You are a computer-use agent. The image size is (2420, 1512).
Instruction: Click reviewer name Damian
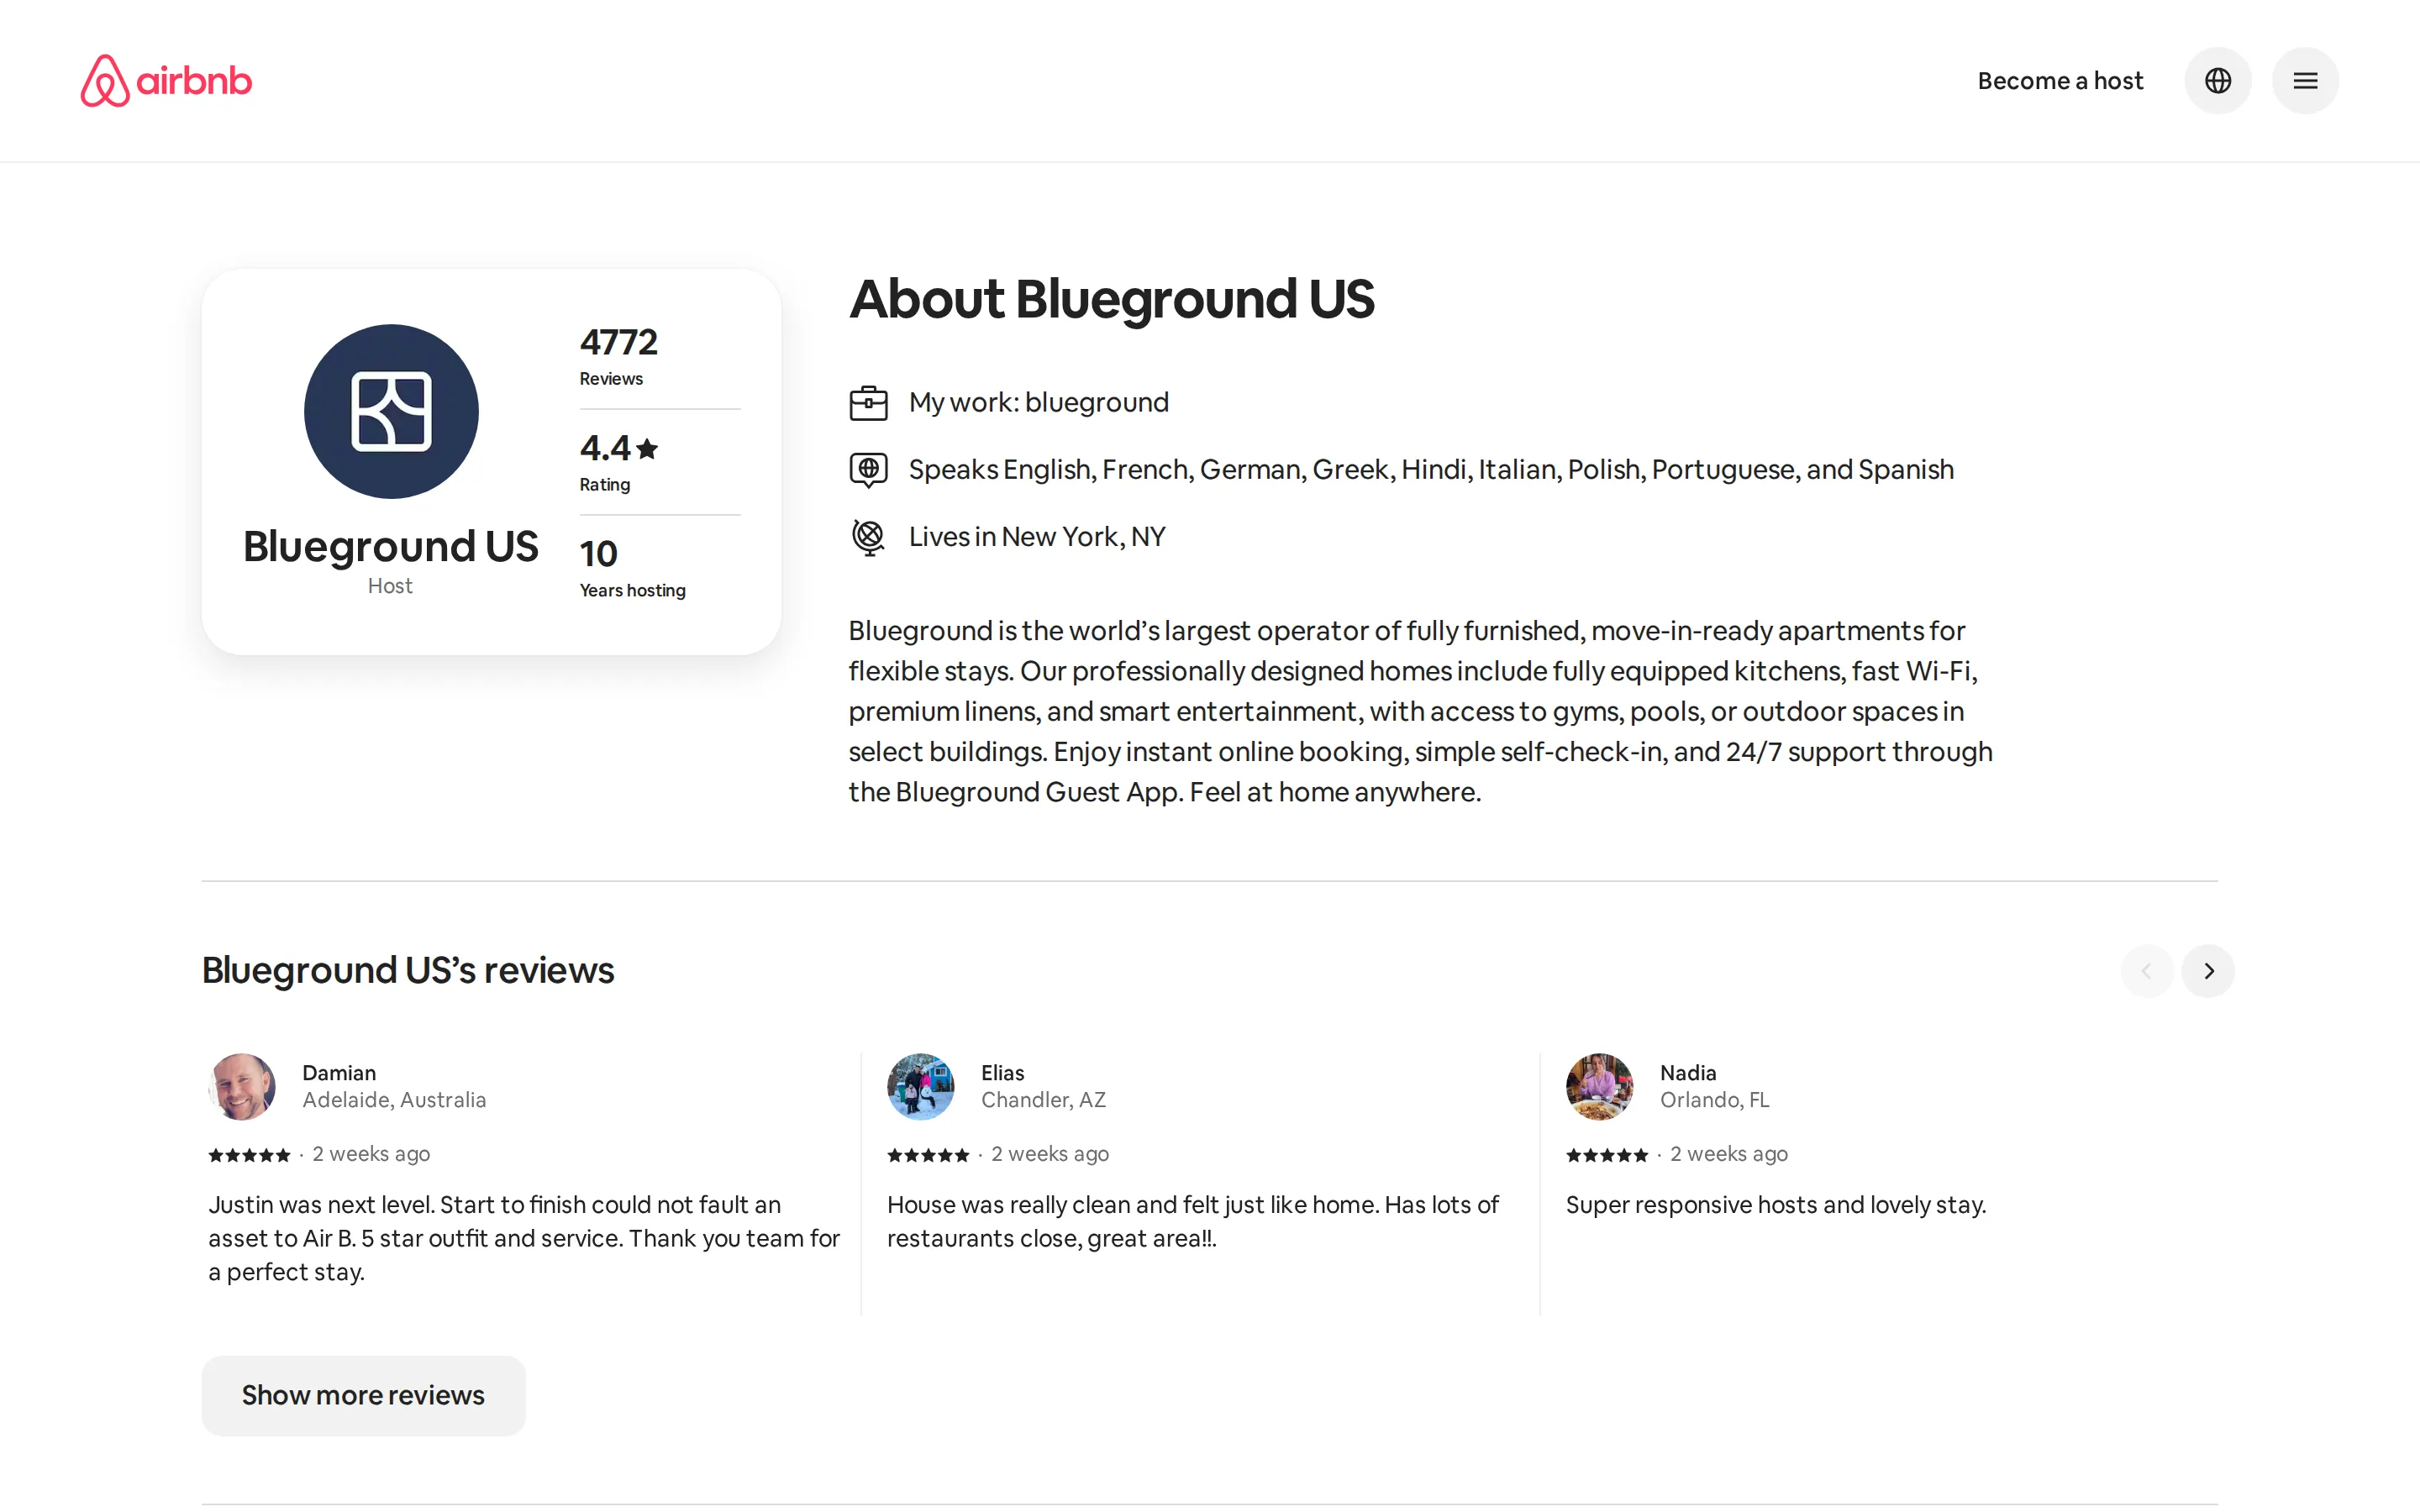(339, 1072)
